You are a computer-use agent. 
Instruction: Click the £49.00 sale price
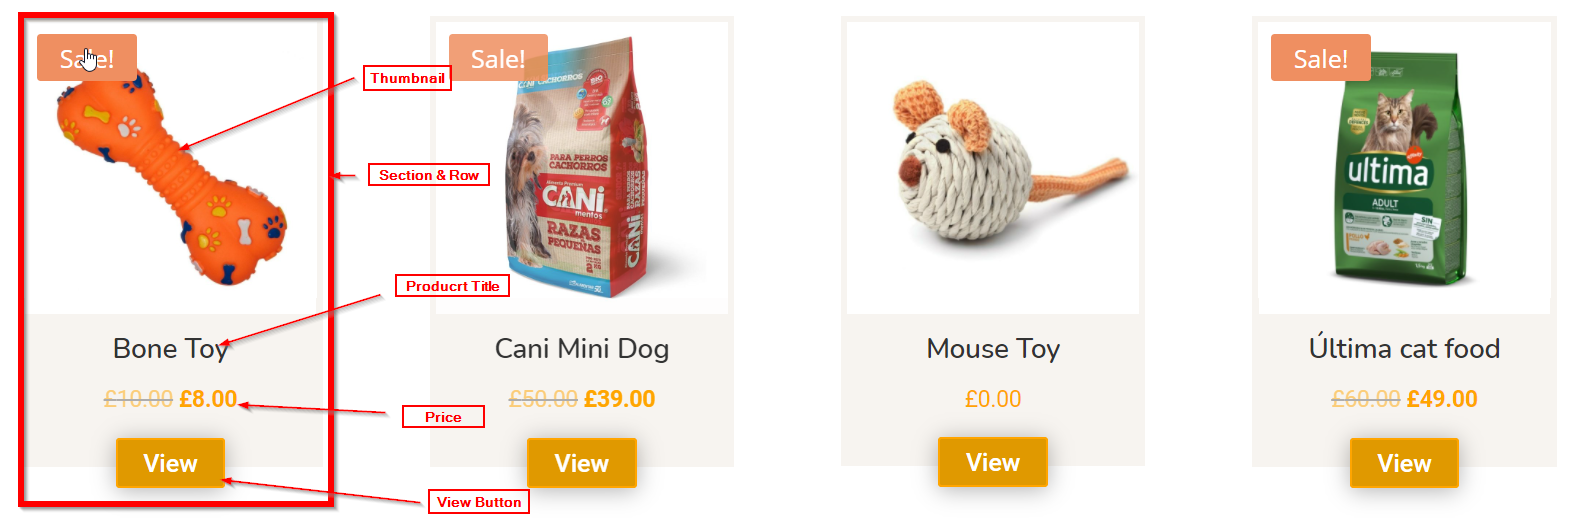pos(1442,399)
